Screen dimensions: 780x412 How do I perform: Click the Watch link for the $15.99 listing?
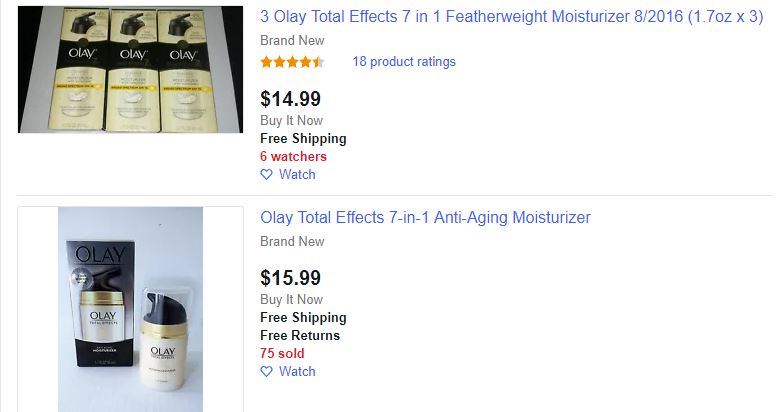coord(297,371)
